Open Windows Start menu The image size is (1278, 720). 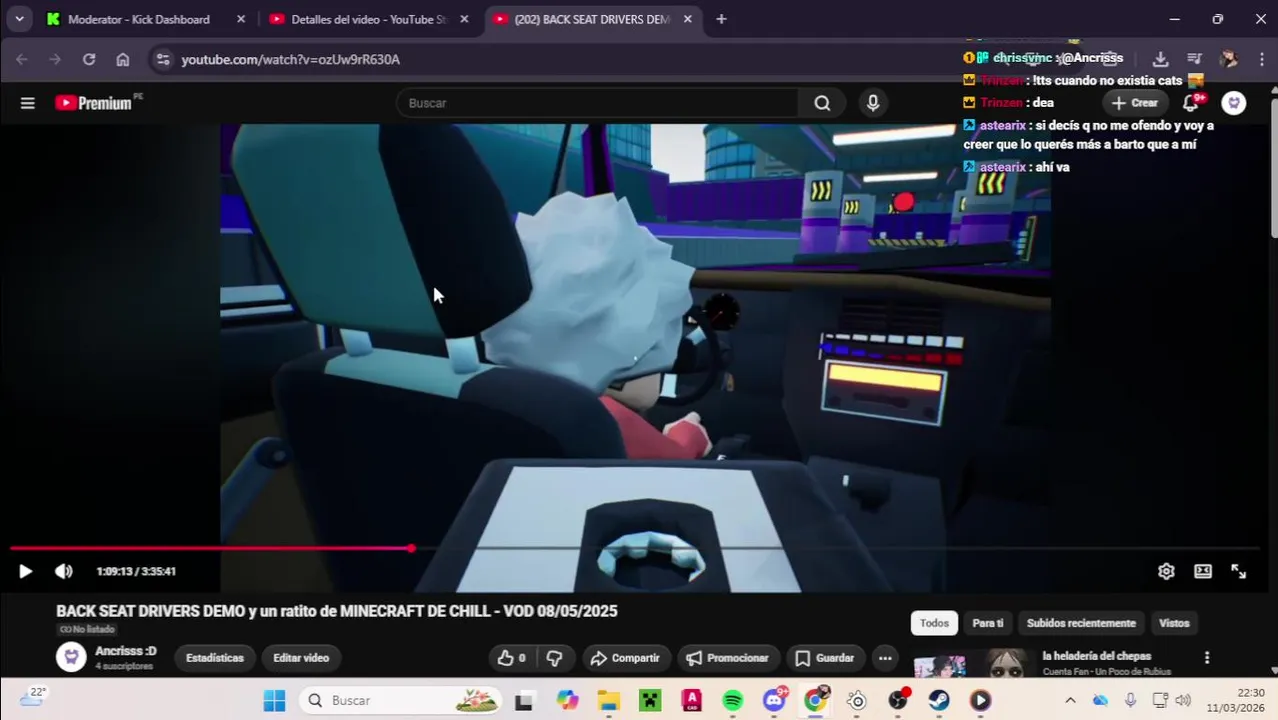click(274, 700)
